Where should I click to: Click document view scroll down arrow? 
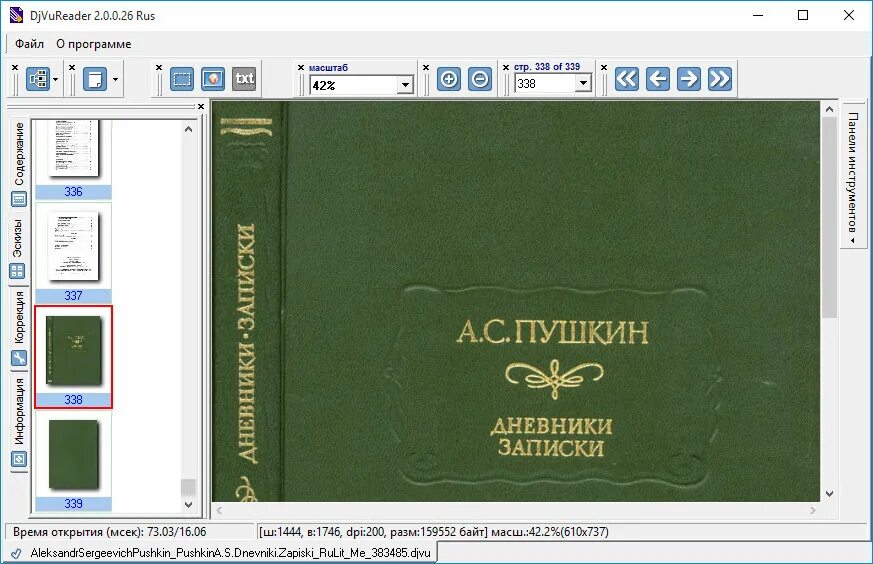coord(830,494)
